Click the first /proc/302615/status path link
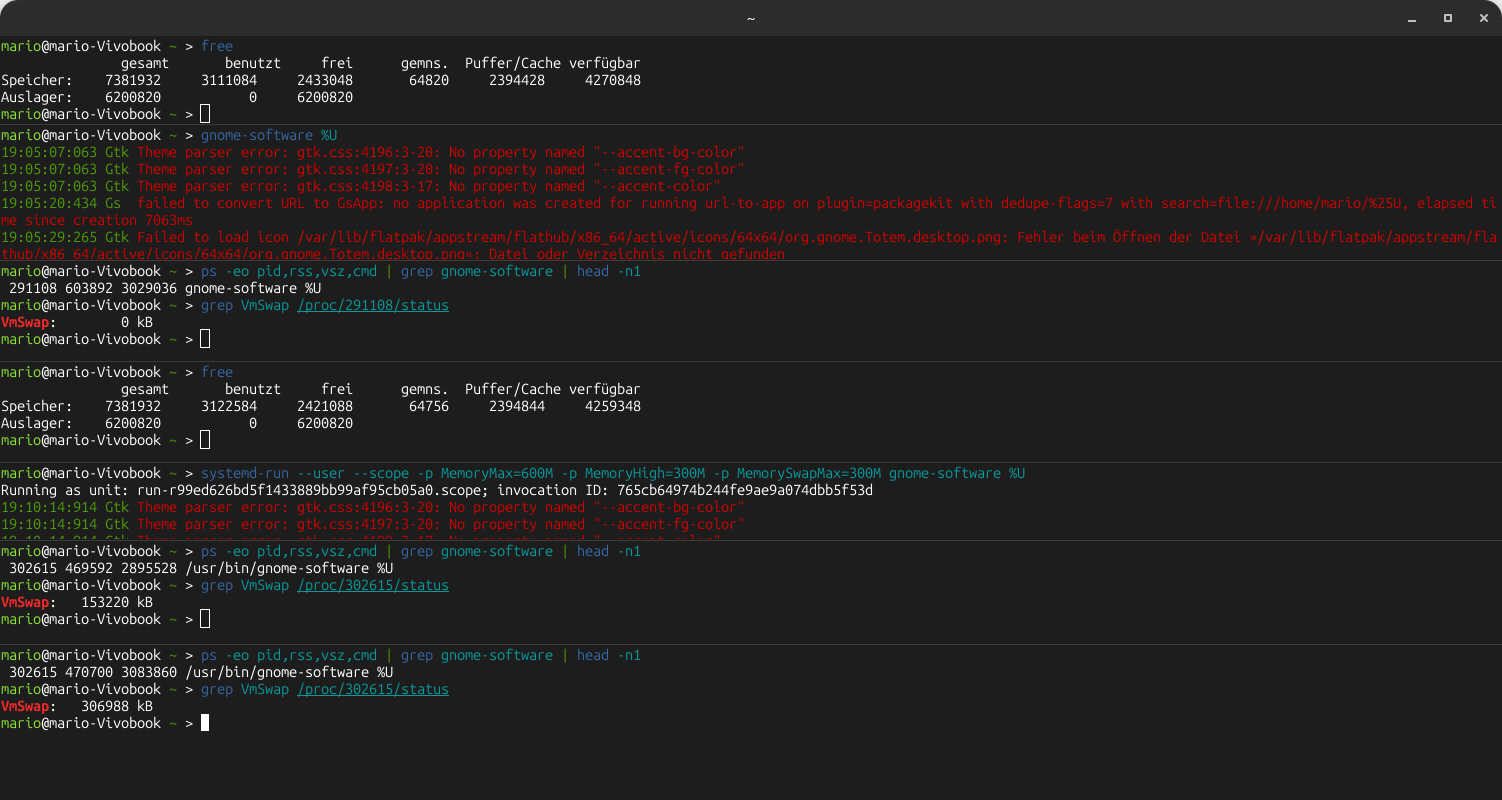 (x=373, y=585)
